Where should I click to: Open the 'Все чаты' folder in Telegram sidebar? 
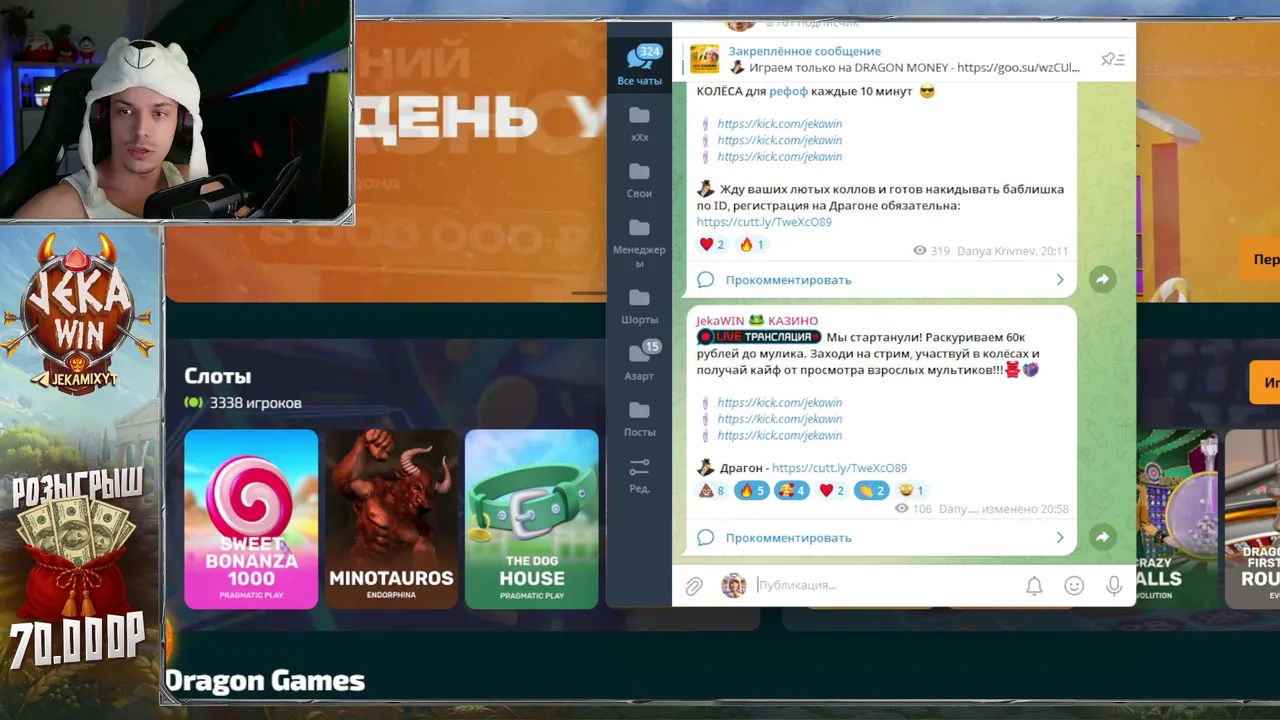(639, 66)
